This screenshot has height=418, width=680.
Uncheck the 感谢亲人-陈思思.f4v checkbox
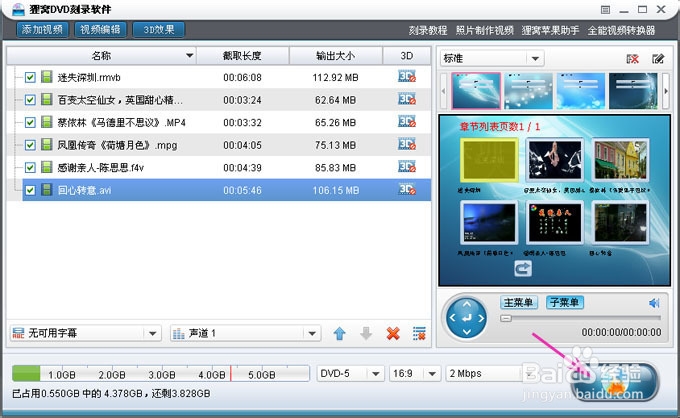[30, 168]
